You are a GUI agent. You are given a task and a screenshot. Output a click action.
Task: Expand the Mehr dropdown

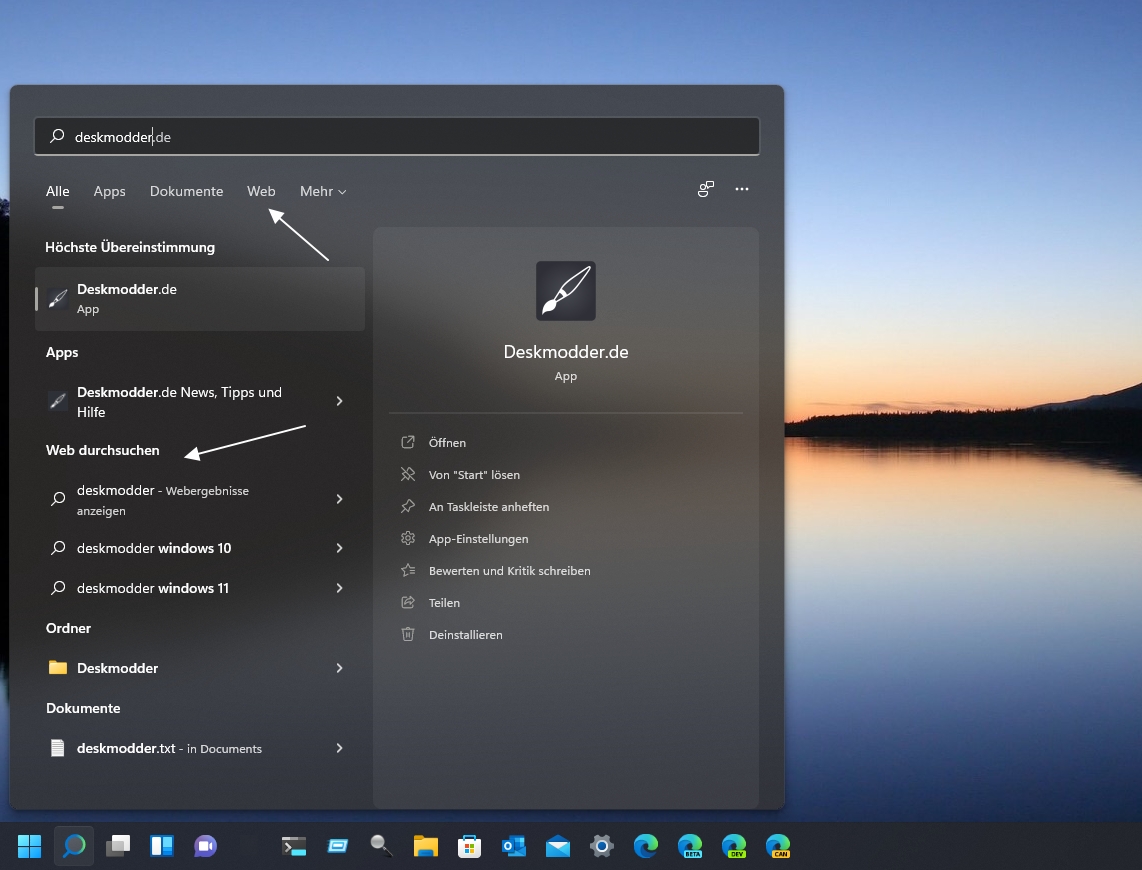323,191
